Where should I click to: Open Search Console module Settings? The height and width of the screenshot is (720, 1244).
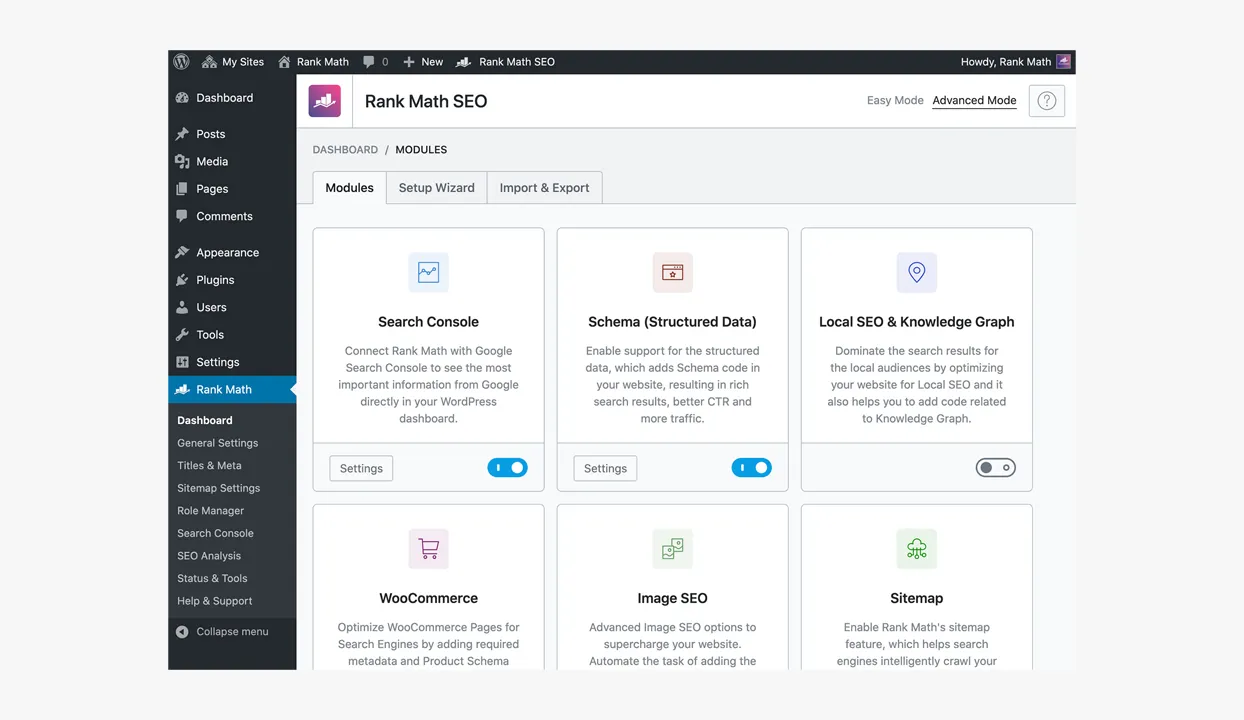tap(361, 468)
